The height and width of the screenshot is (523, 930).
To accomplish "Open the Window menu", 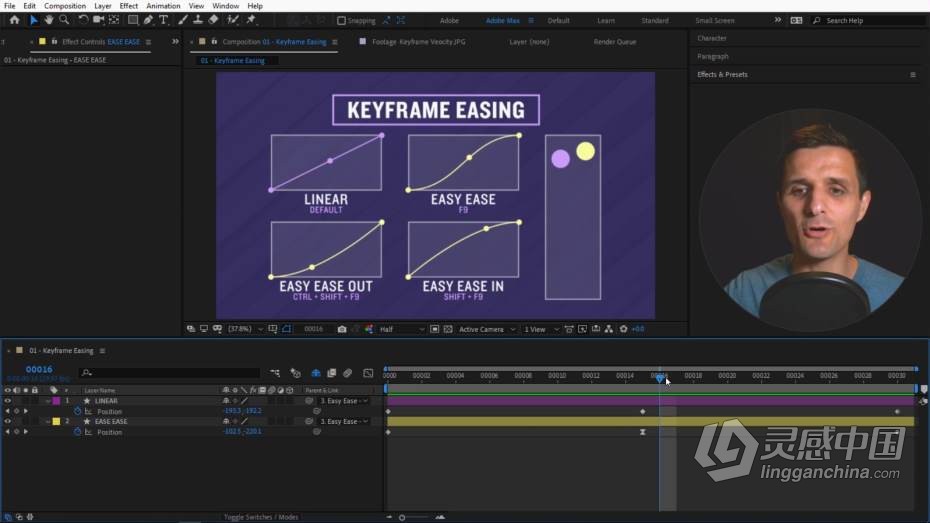I will coord(225,6).
